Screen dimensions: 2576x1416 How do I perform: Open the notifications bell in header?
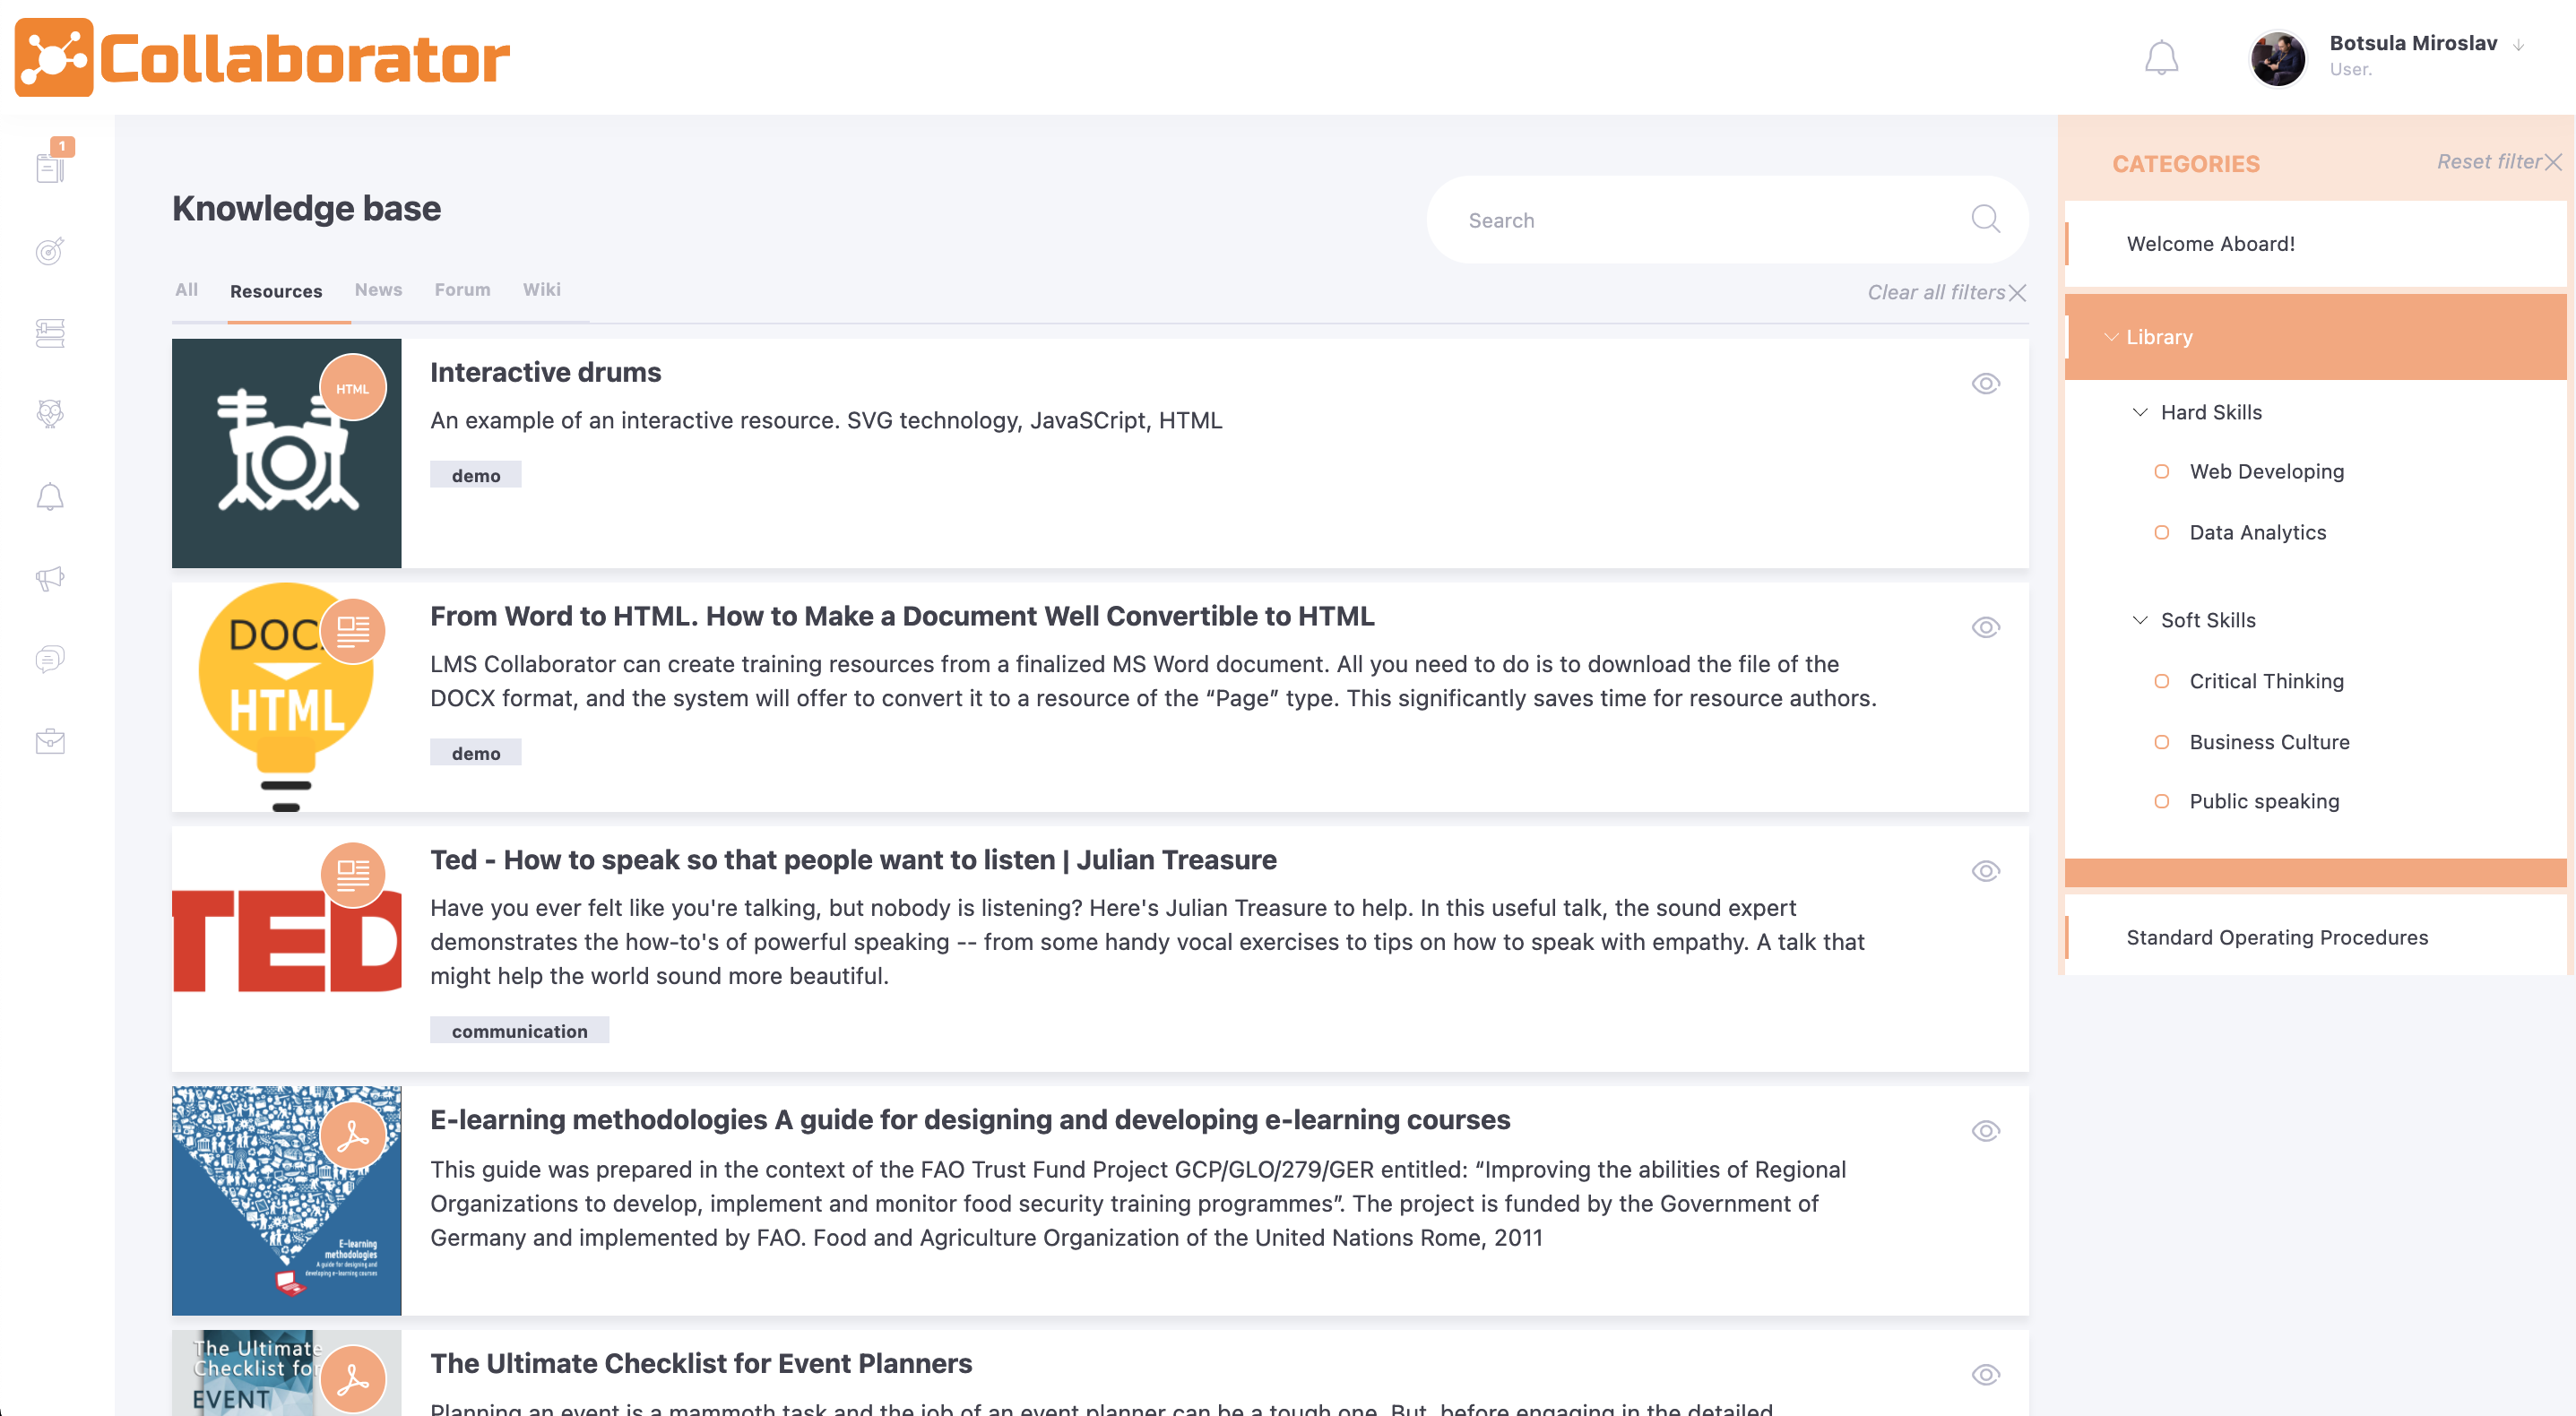[2161, 58]
